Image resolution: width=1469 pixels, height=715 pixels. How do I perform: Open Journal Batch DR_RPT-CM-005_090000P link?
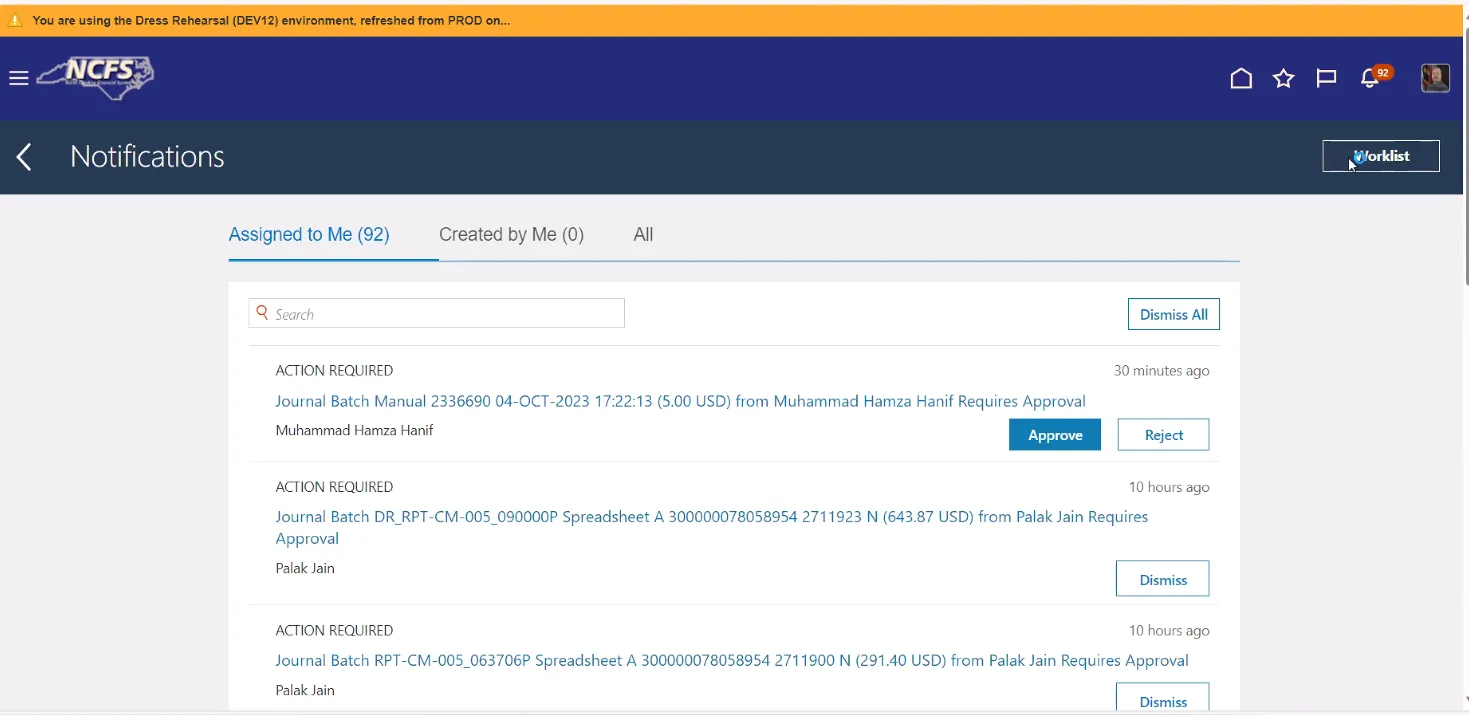click(x=711, y=528)
